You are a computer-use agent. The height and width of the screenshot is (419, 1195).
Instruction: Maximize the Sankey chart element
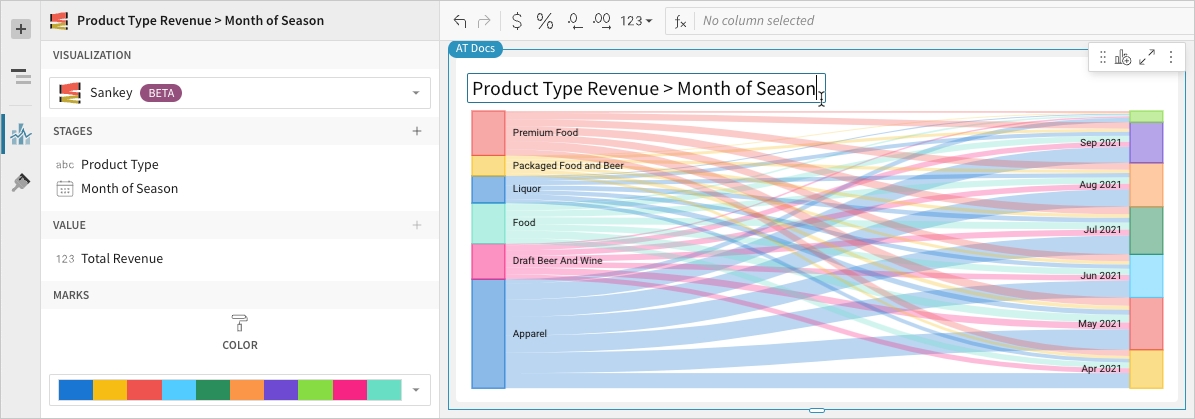click(x=1147, y=58)
